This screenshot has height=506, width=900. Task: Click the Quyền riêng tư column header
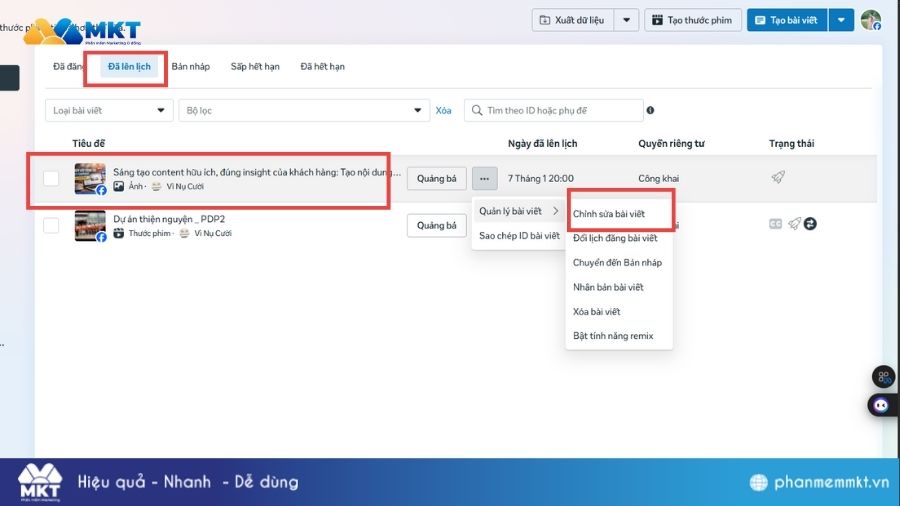pyautogui.click(x=671, y=143)
